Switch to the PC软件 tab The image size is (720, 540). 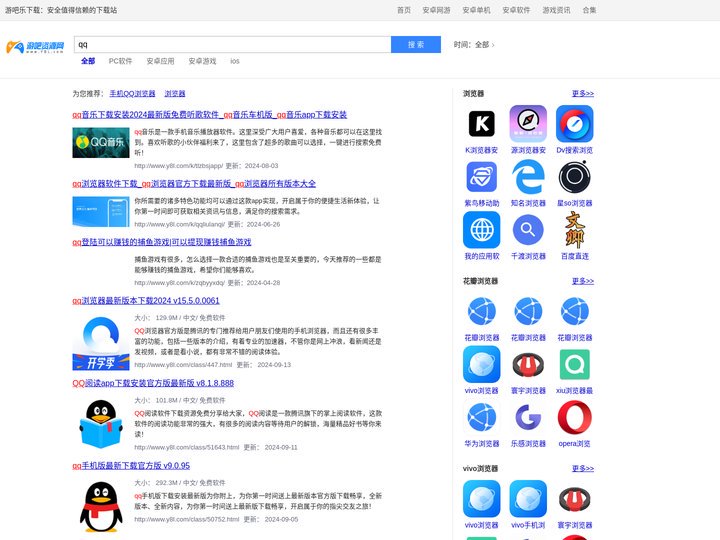tap(120, 61)
